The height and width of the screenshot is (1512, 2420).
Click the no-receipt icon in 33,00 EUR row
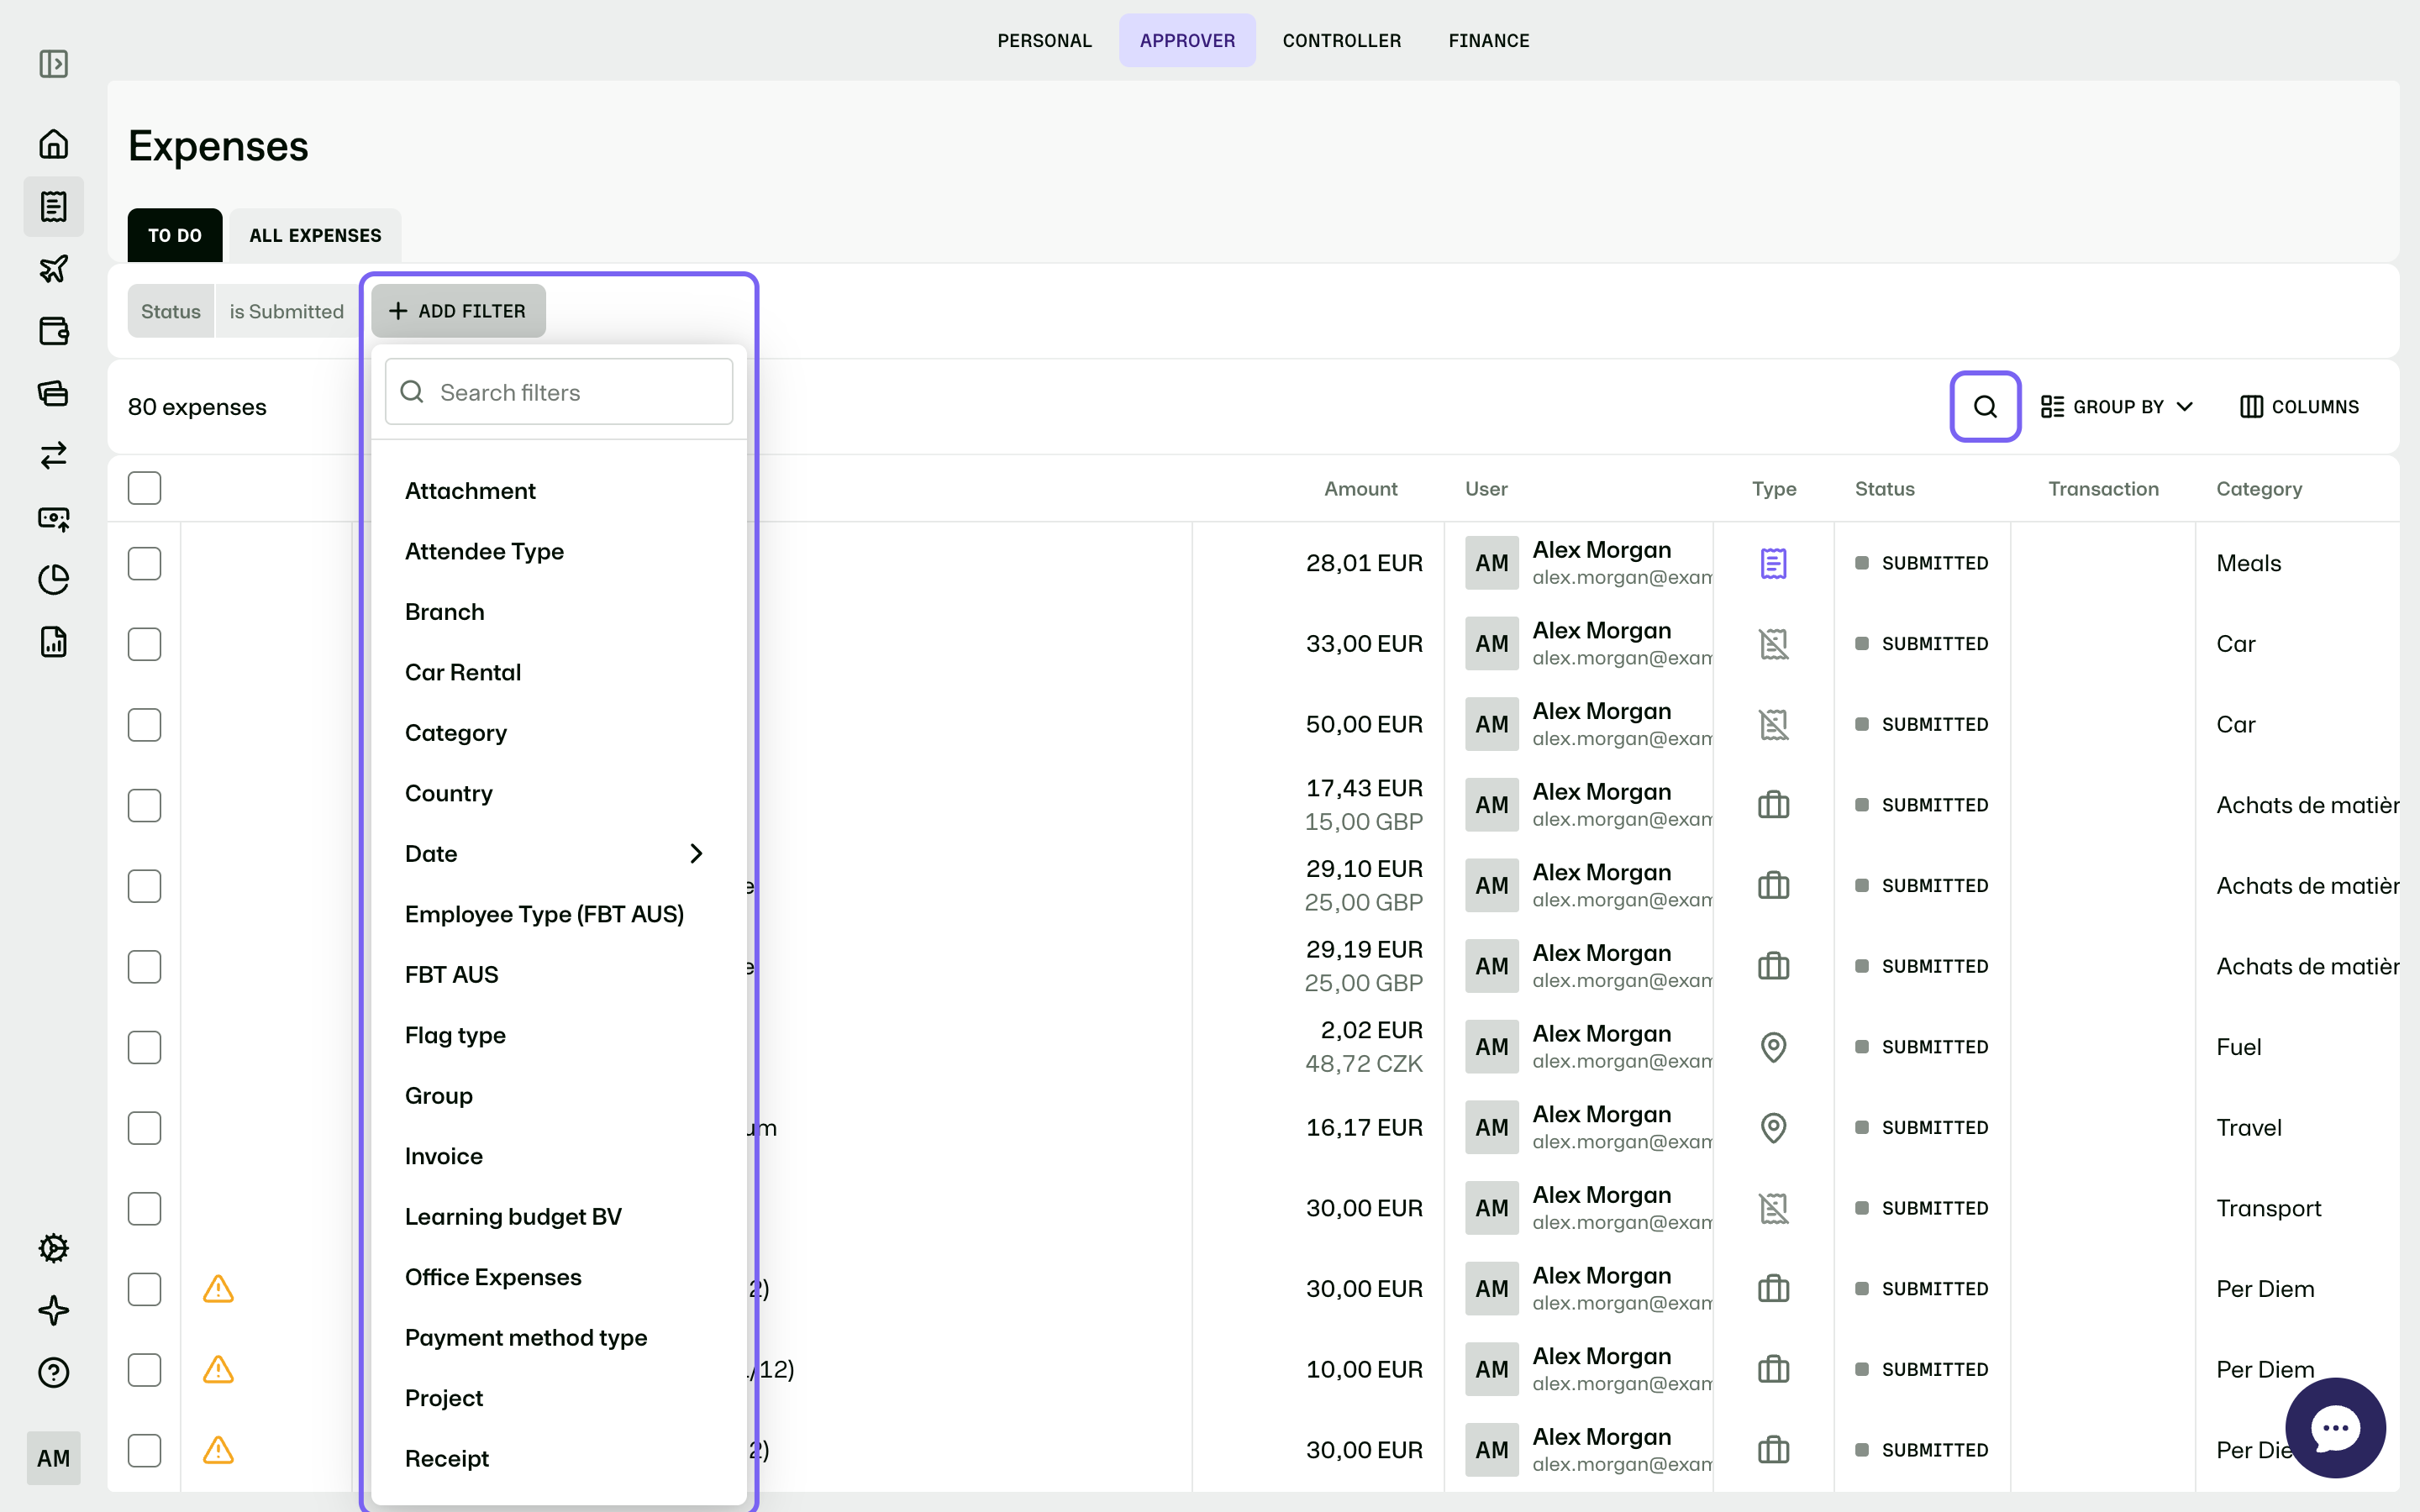point(1773,644)
